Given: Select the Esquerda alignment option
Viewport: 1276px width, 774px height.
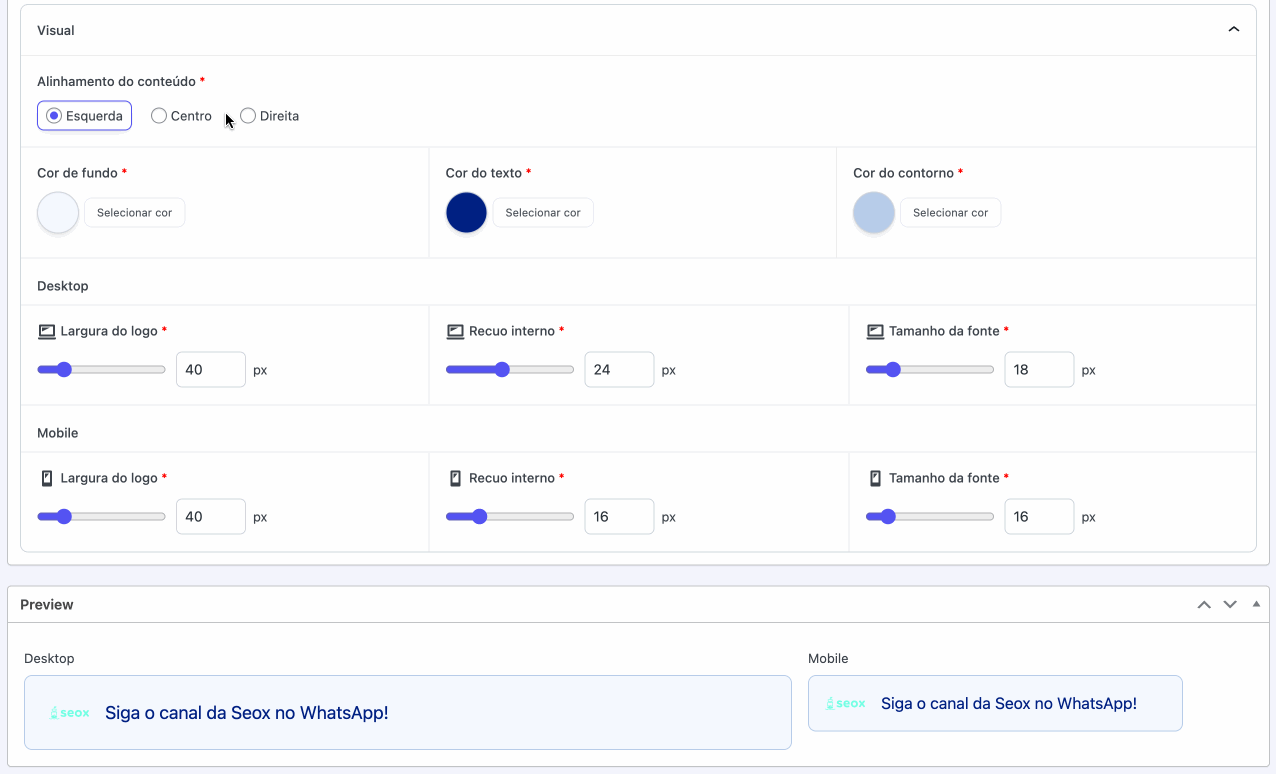Looking at the screenshot, I should (55, 116).
